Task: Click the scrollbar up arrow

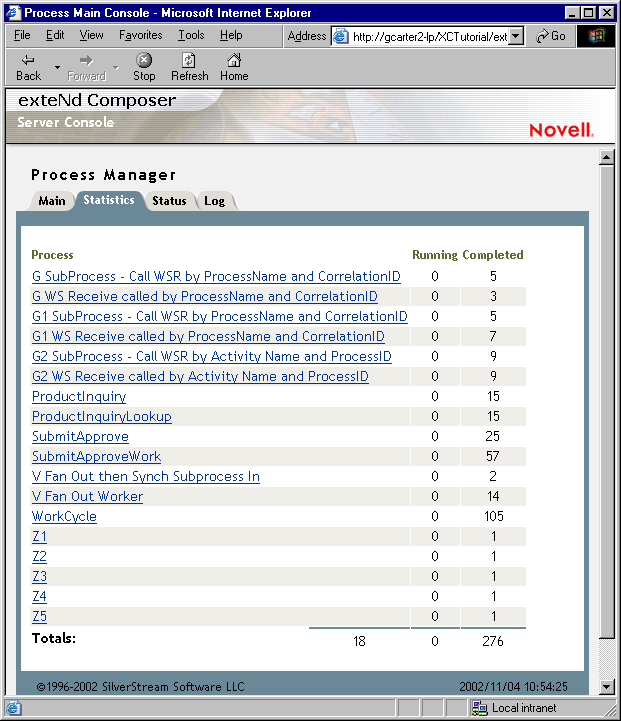Action: 607,158
